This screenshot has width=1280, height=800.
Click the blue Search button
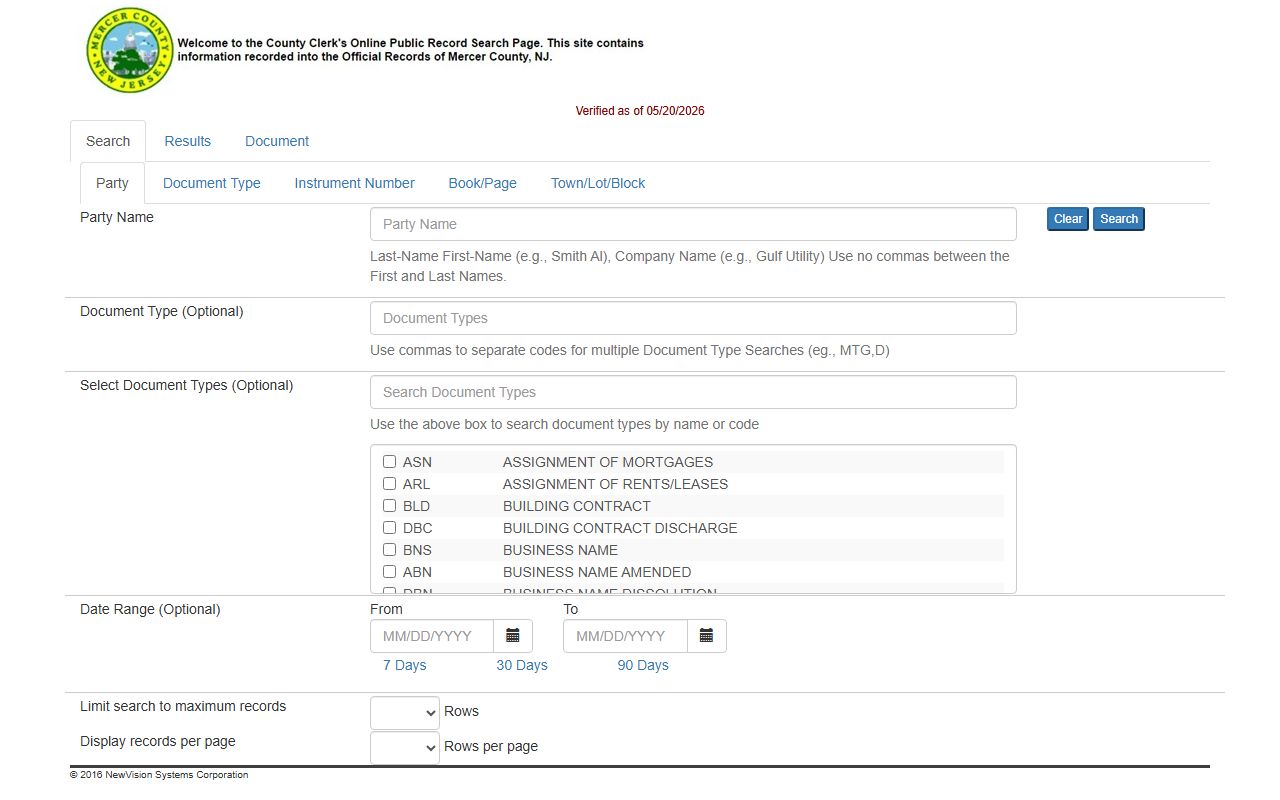pyautogui.click(x=1119, y=219)
